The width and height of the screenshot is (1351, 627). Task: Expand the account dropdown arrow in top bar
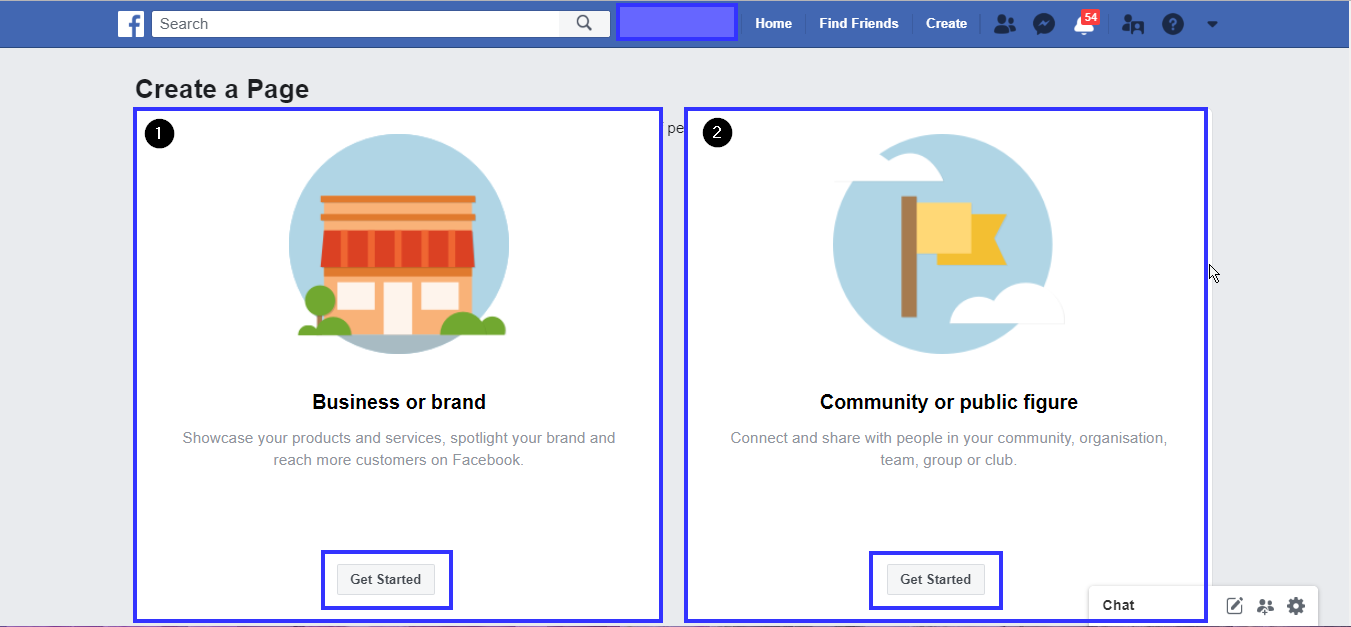point(1212,24)
